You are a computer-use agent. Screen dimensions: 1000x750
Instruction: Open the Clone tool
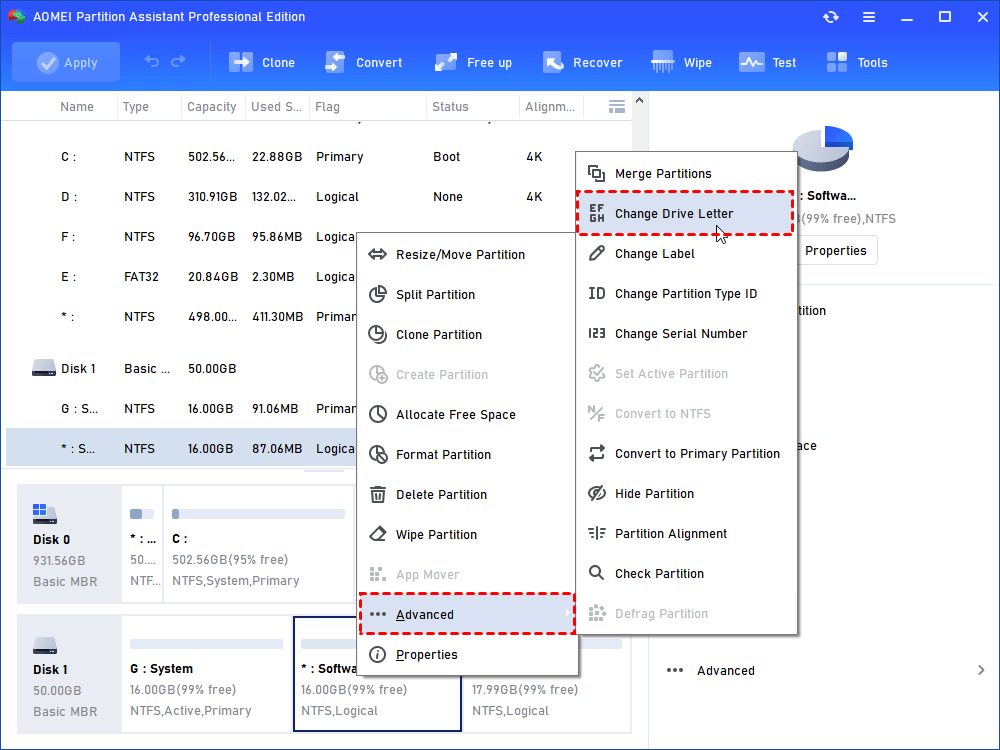262,62
